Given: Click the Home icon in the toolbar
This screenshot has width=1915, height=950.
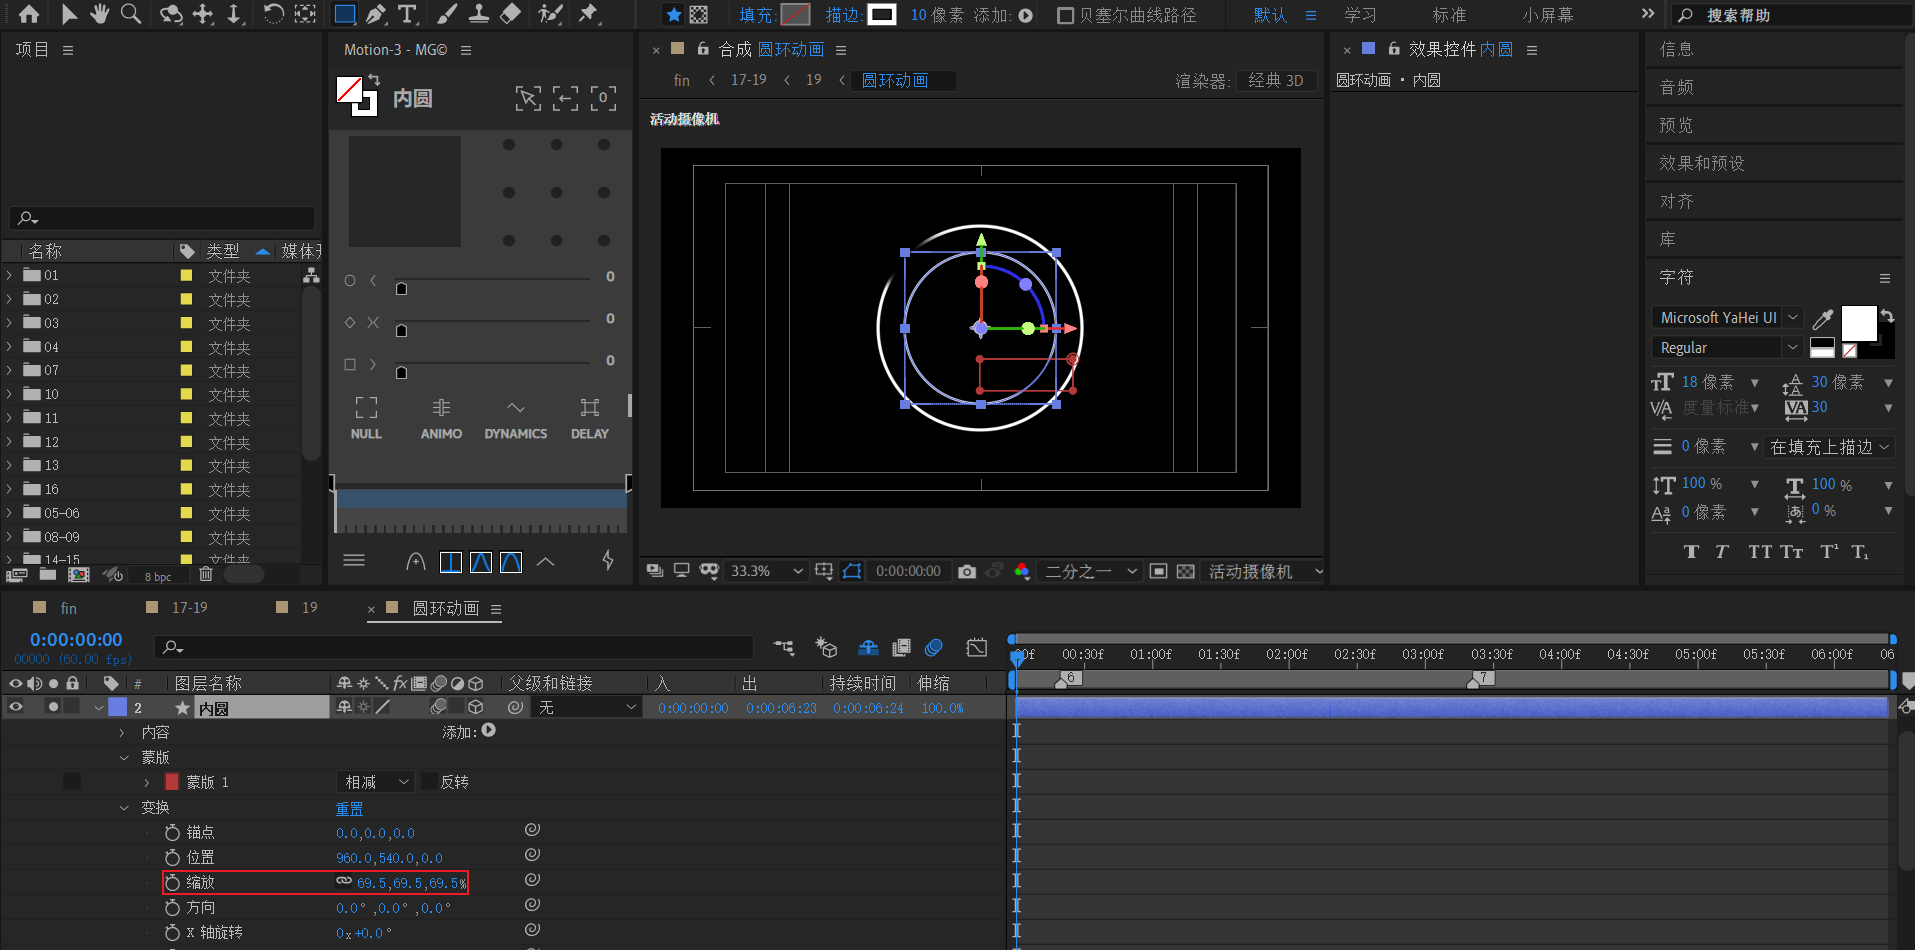Looking at the screenshot, I should click(29, 14).
